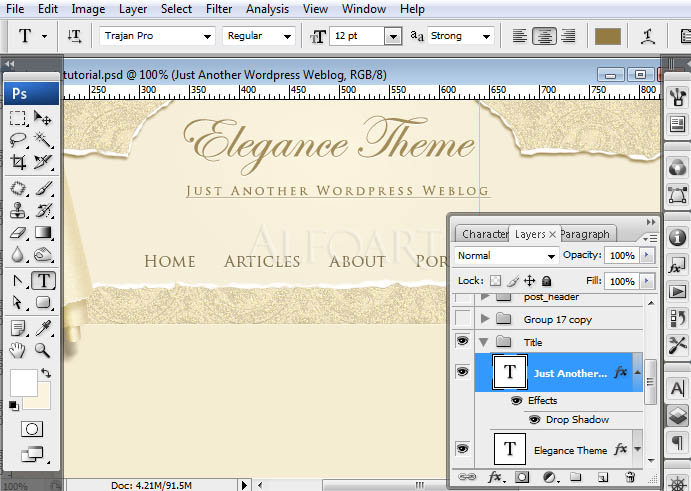Select the Horizontal Type tool in toolbox
The image size is (691, 491).
pos(43,280)
